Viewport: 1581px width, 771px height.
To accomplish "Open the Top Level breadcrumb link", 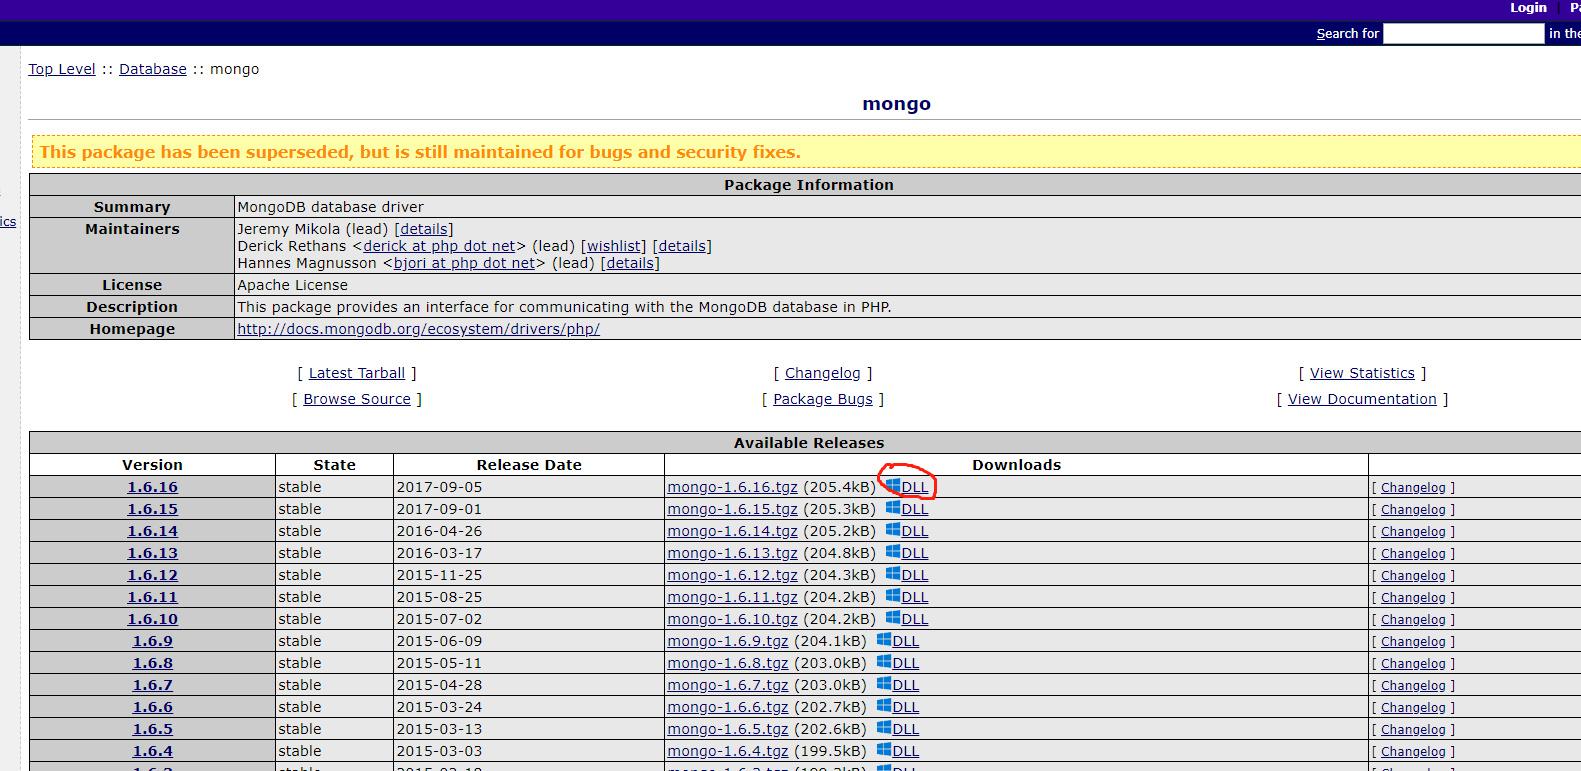I will [x=62, y=69].
